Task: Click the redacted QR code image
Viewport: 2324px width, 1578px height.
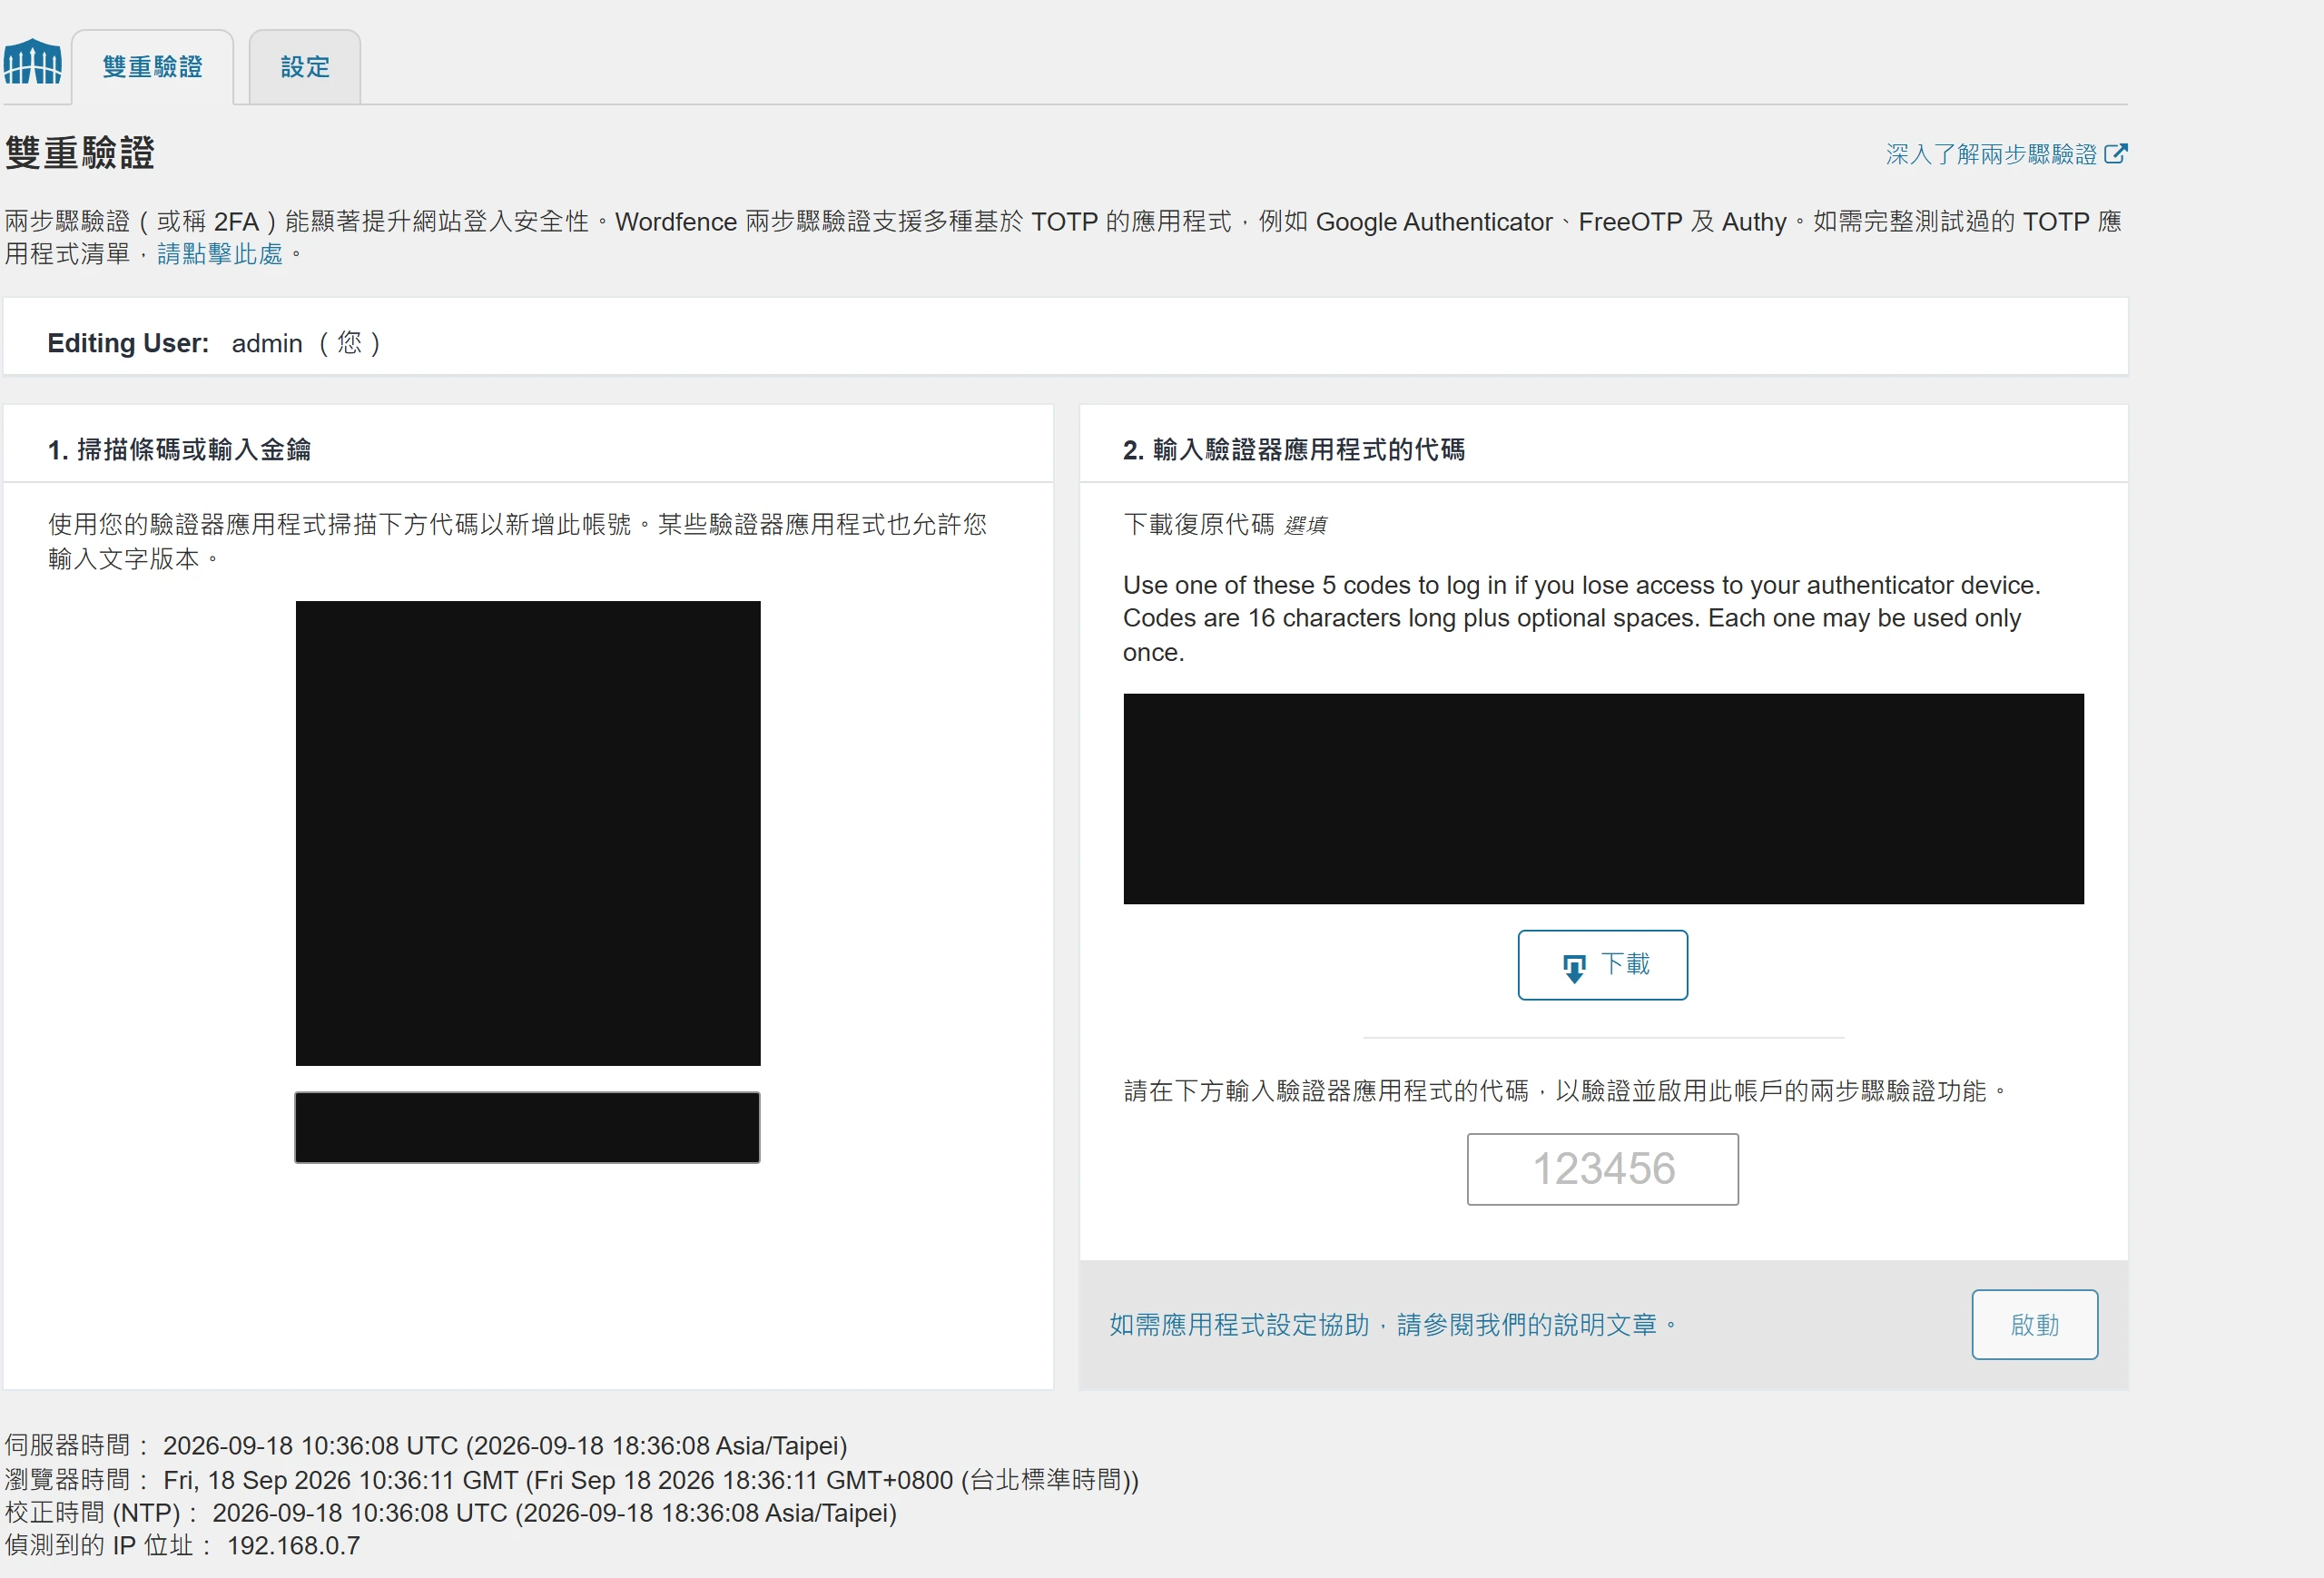Action: click(x=528, y=833)
